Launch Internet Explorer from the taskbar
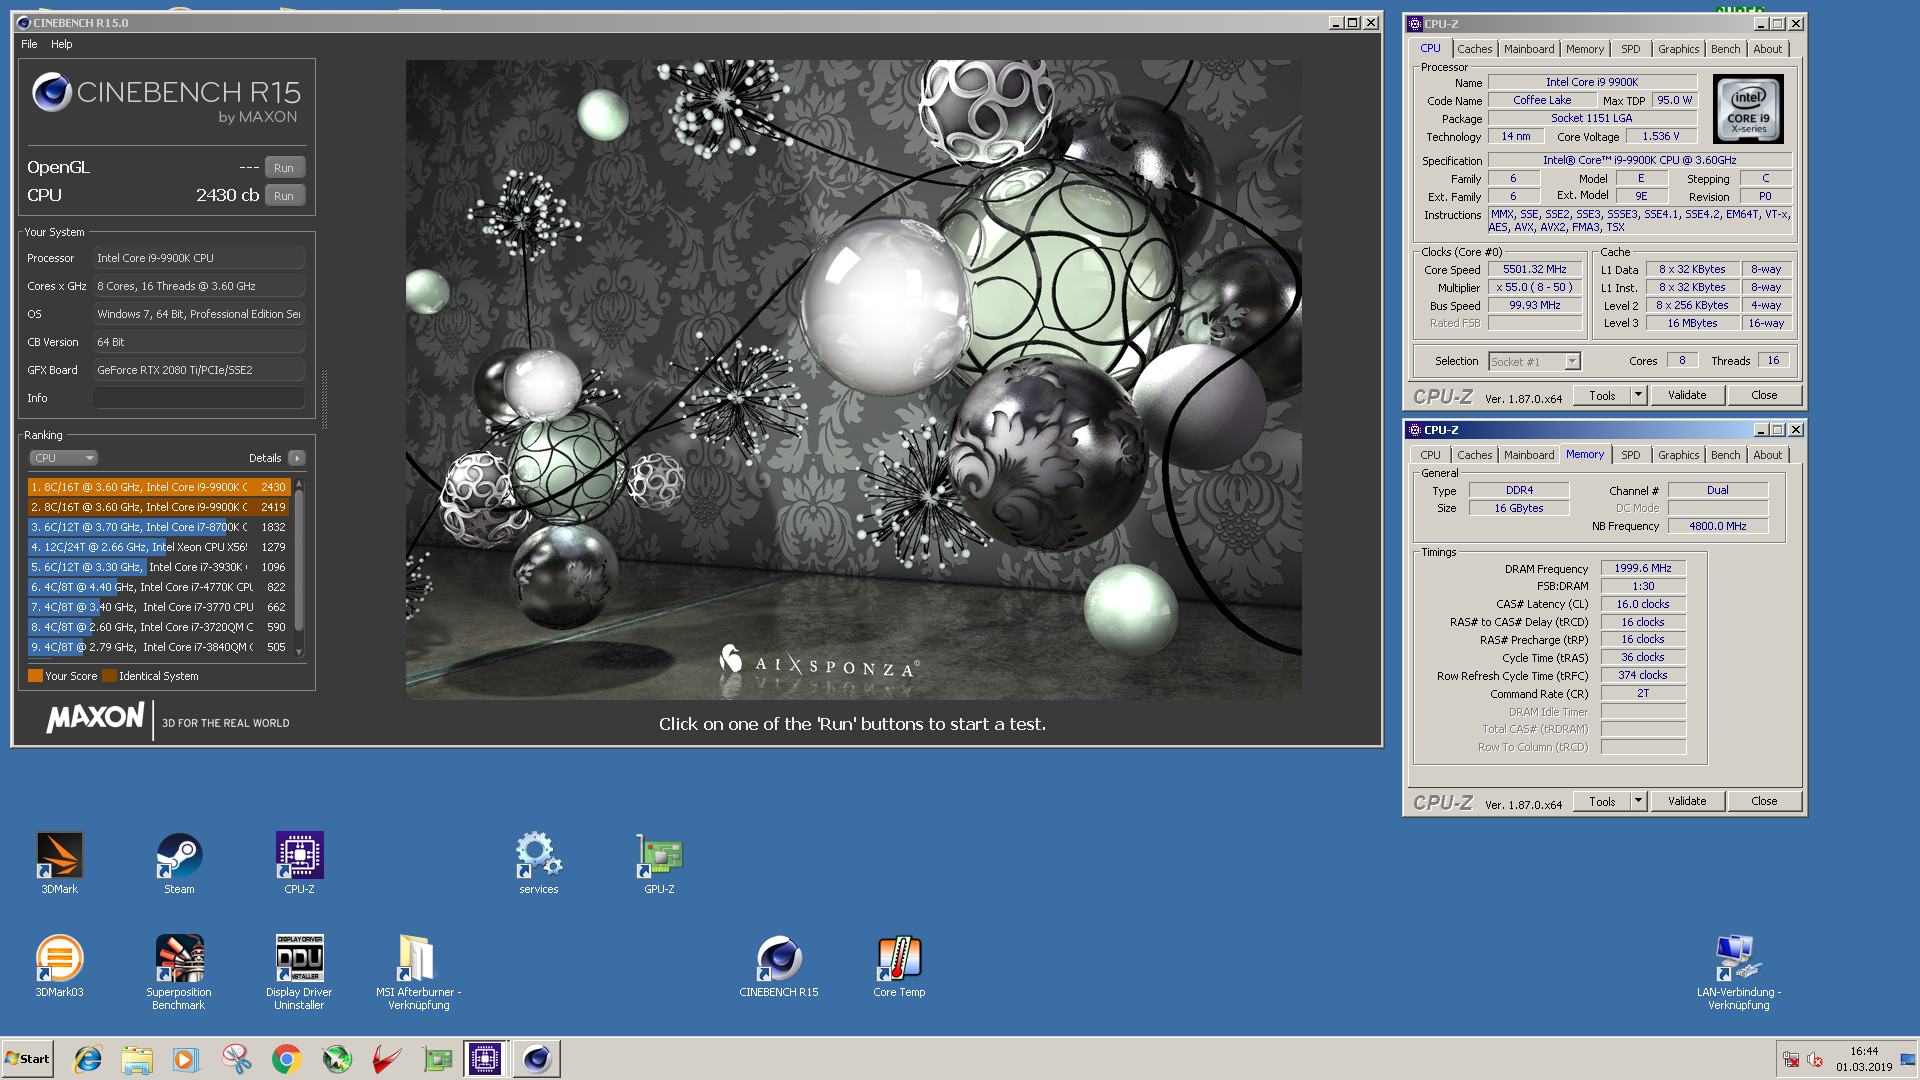 coord(88,1059)
